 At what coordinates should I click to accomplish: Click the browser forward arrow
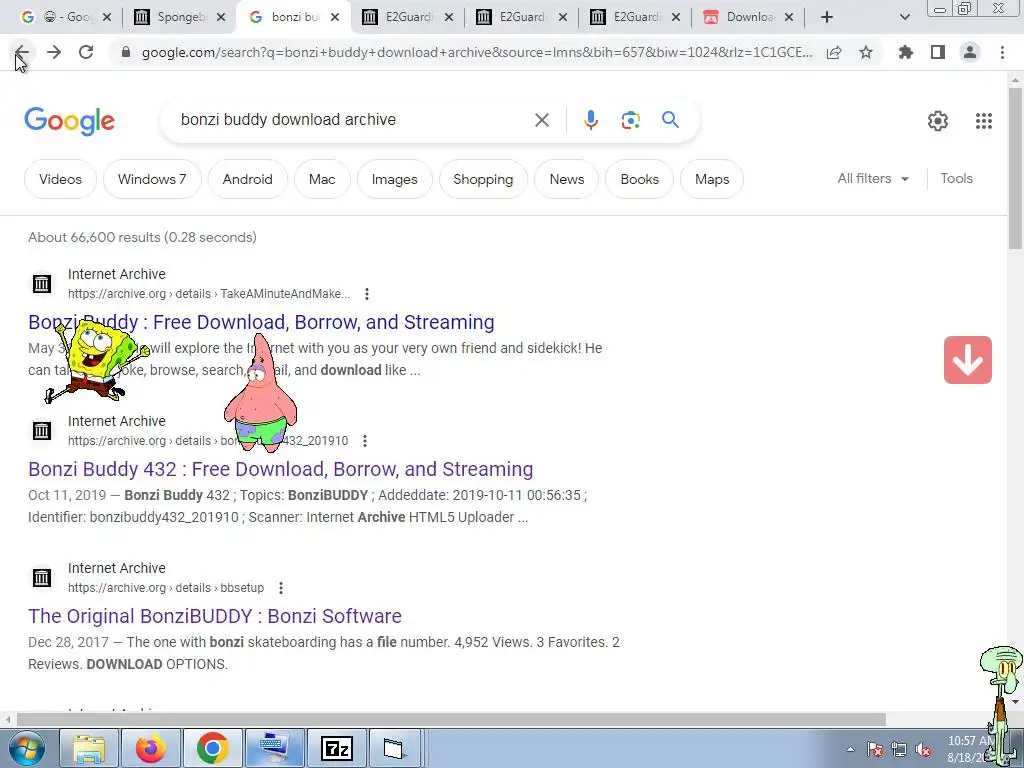[x=54, y=52]
